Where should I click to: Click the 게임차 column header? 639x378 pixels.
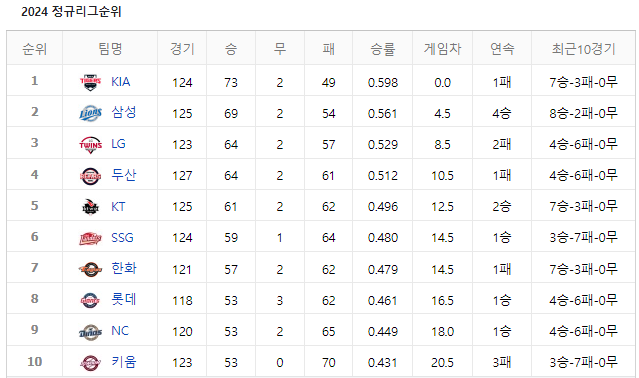442,49
